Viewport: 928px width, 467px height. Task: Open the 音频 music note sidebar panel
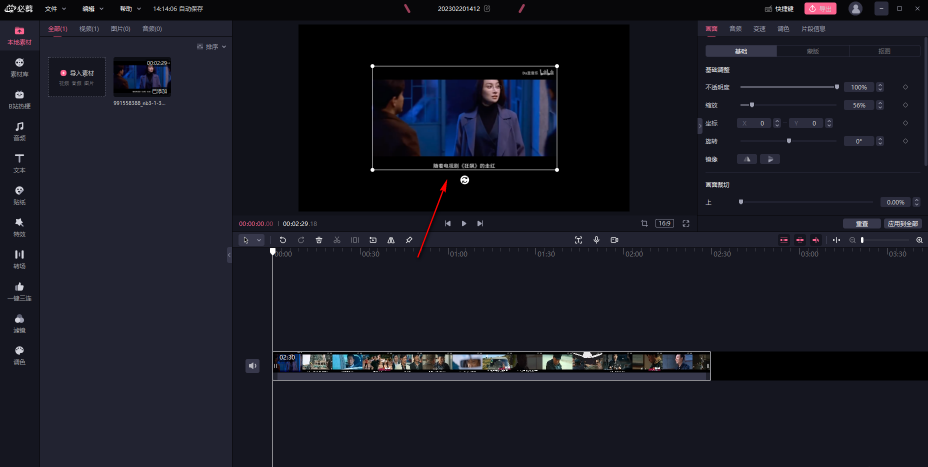tap(19, 130)
